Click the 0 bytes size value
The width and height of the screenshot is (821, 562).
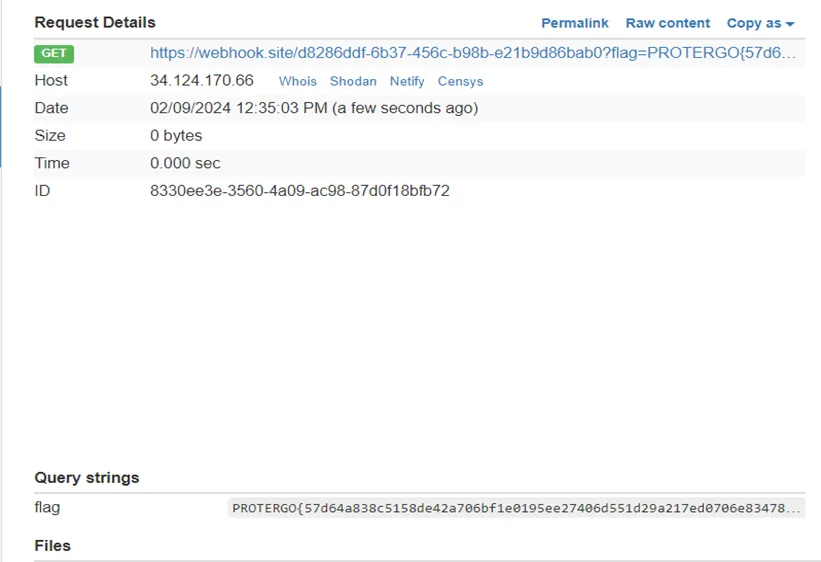click(176, 135)
